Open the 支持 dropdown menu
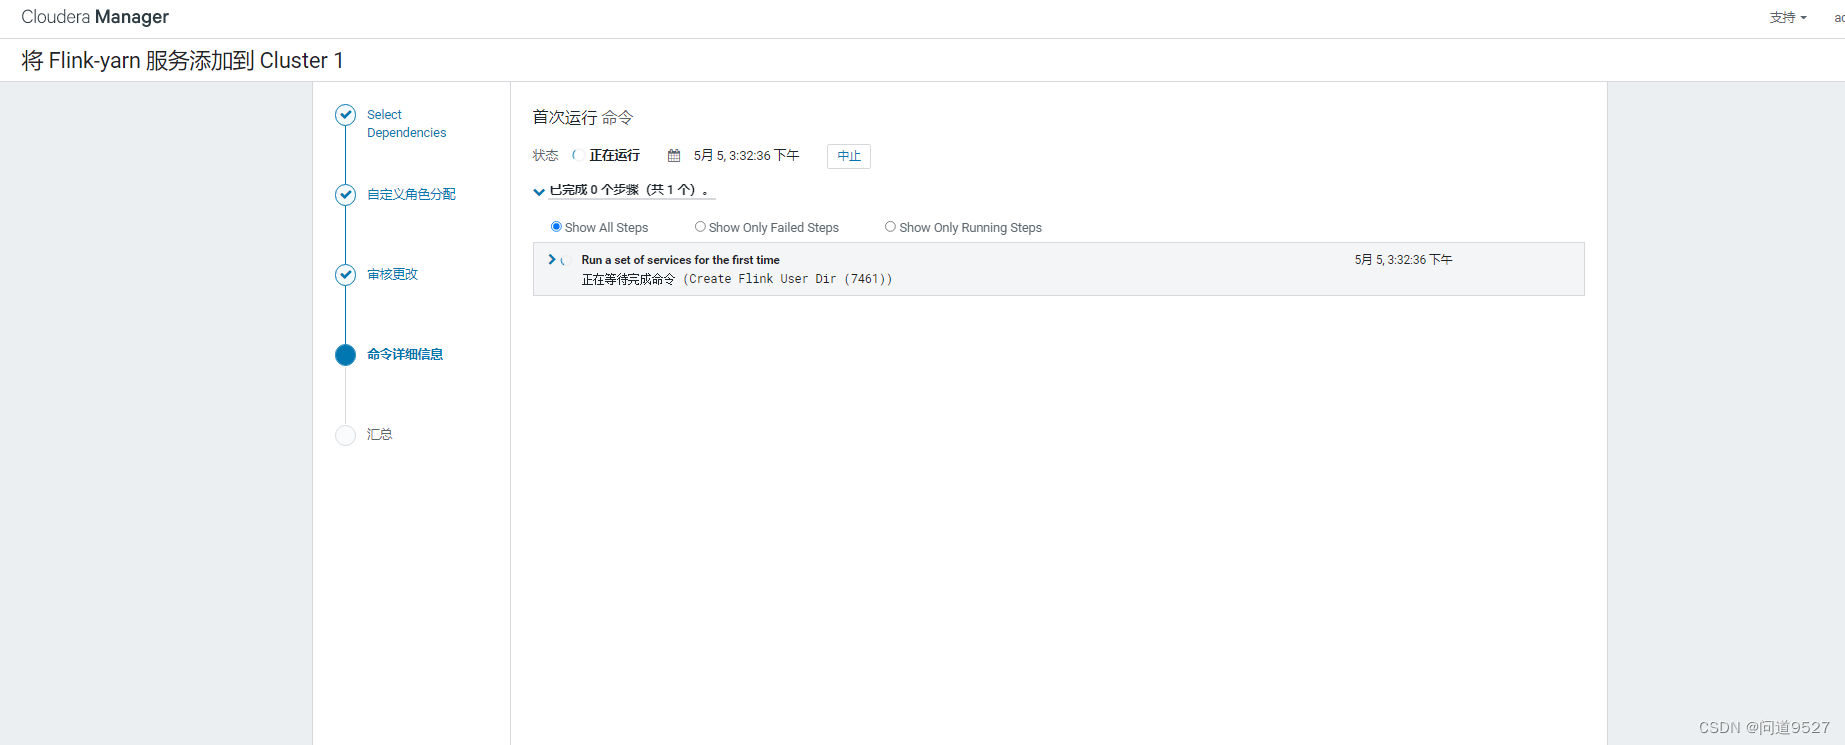Screen dimensions: 1845x745 [x=1788, y=17]
